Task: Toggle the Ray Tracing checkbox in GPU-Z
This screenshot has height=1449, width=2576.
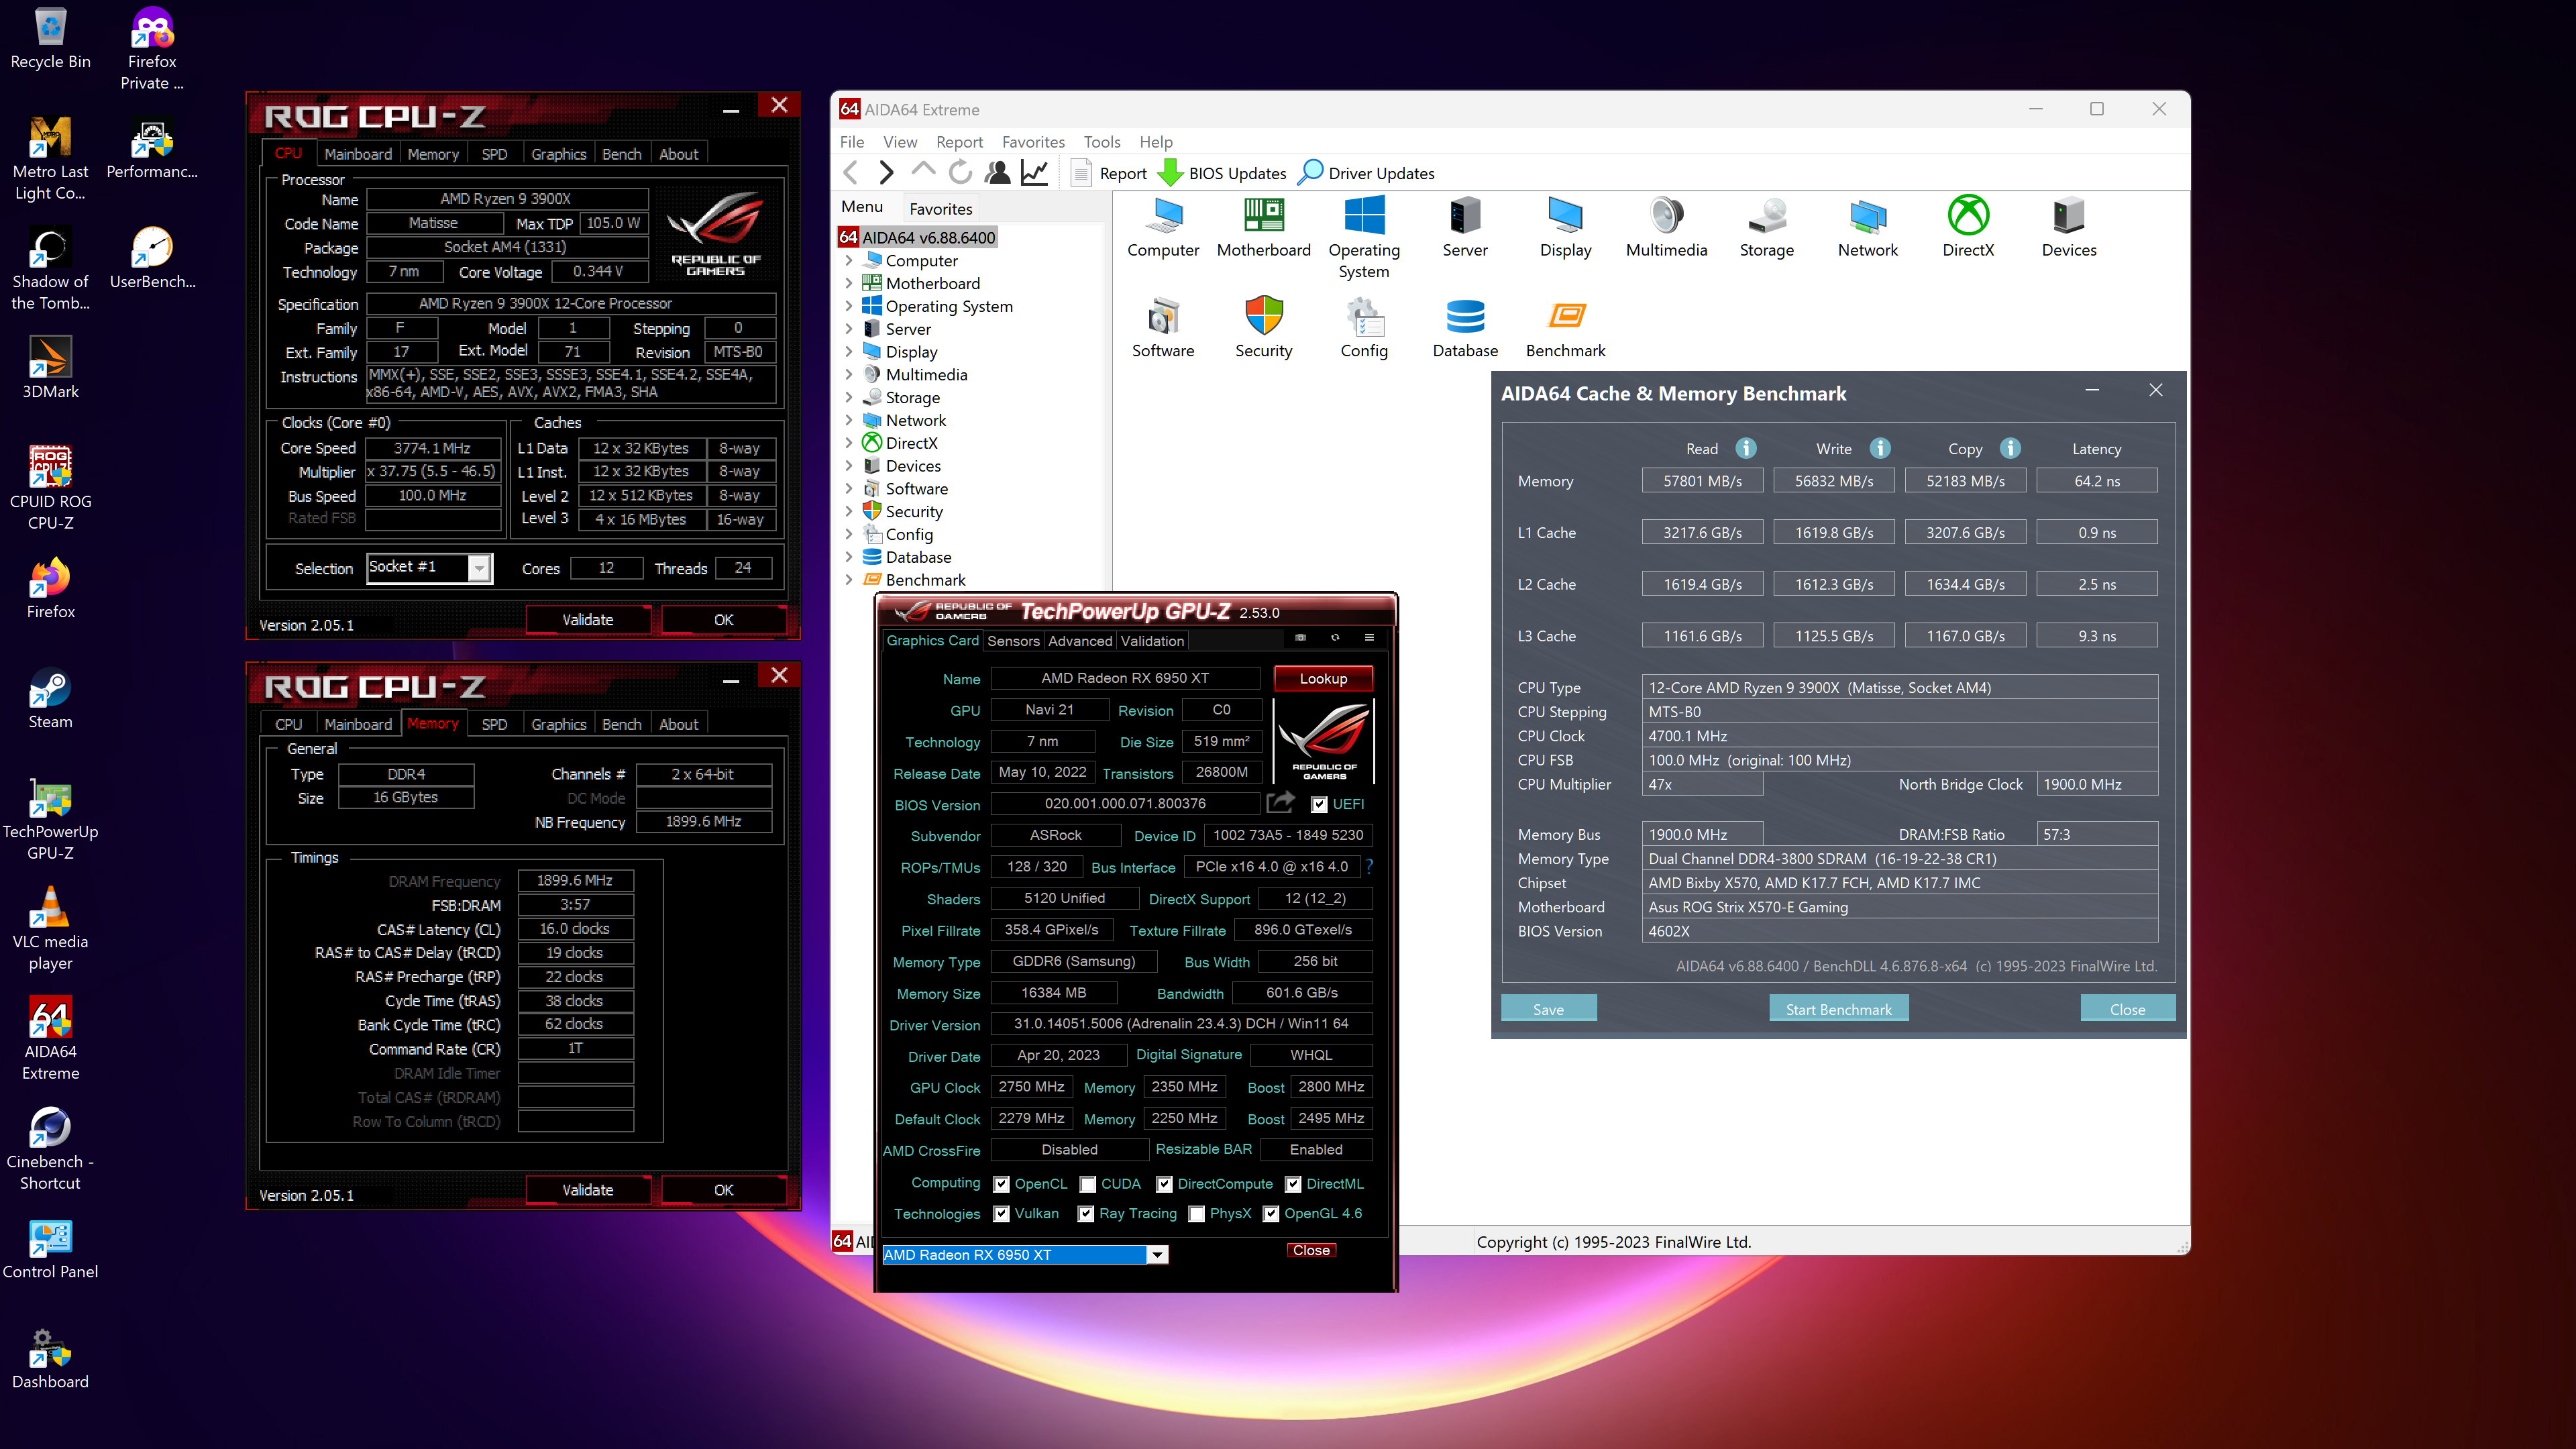Action: tap(1085, 1214)
